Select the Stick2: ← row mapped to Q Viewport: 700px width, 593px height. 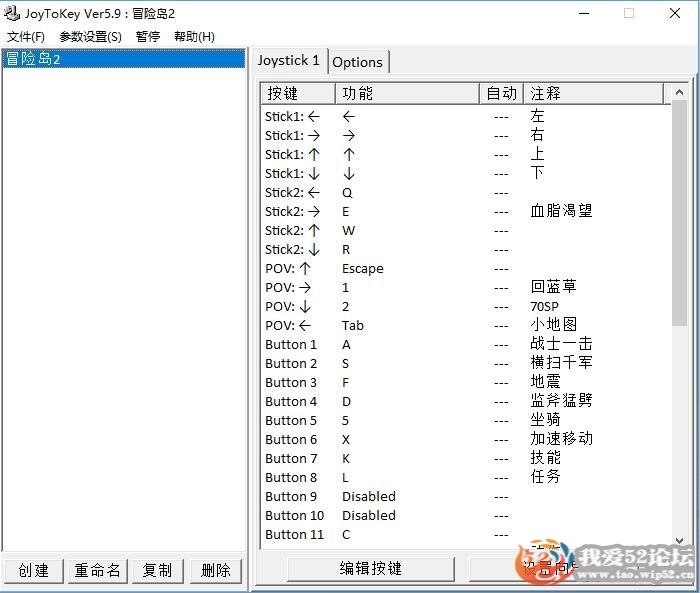click(x=466, y=192)
